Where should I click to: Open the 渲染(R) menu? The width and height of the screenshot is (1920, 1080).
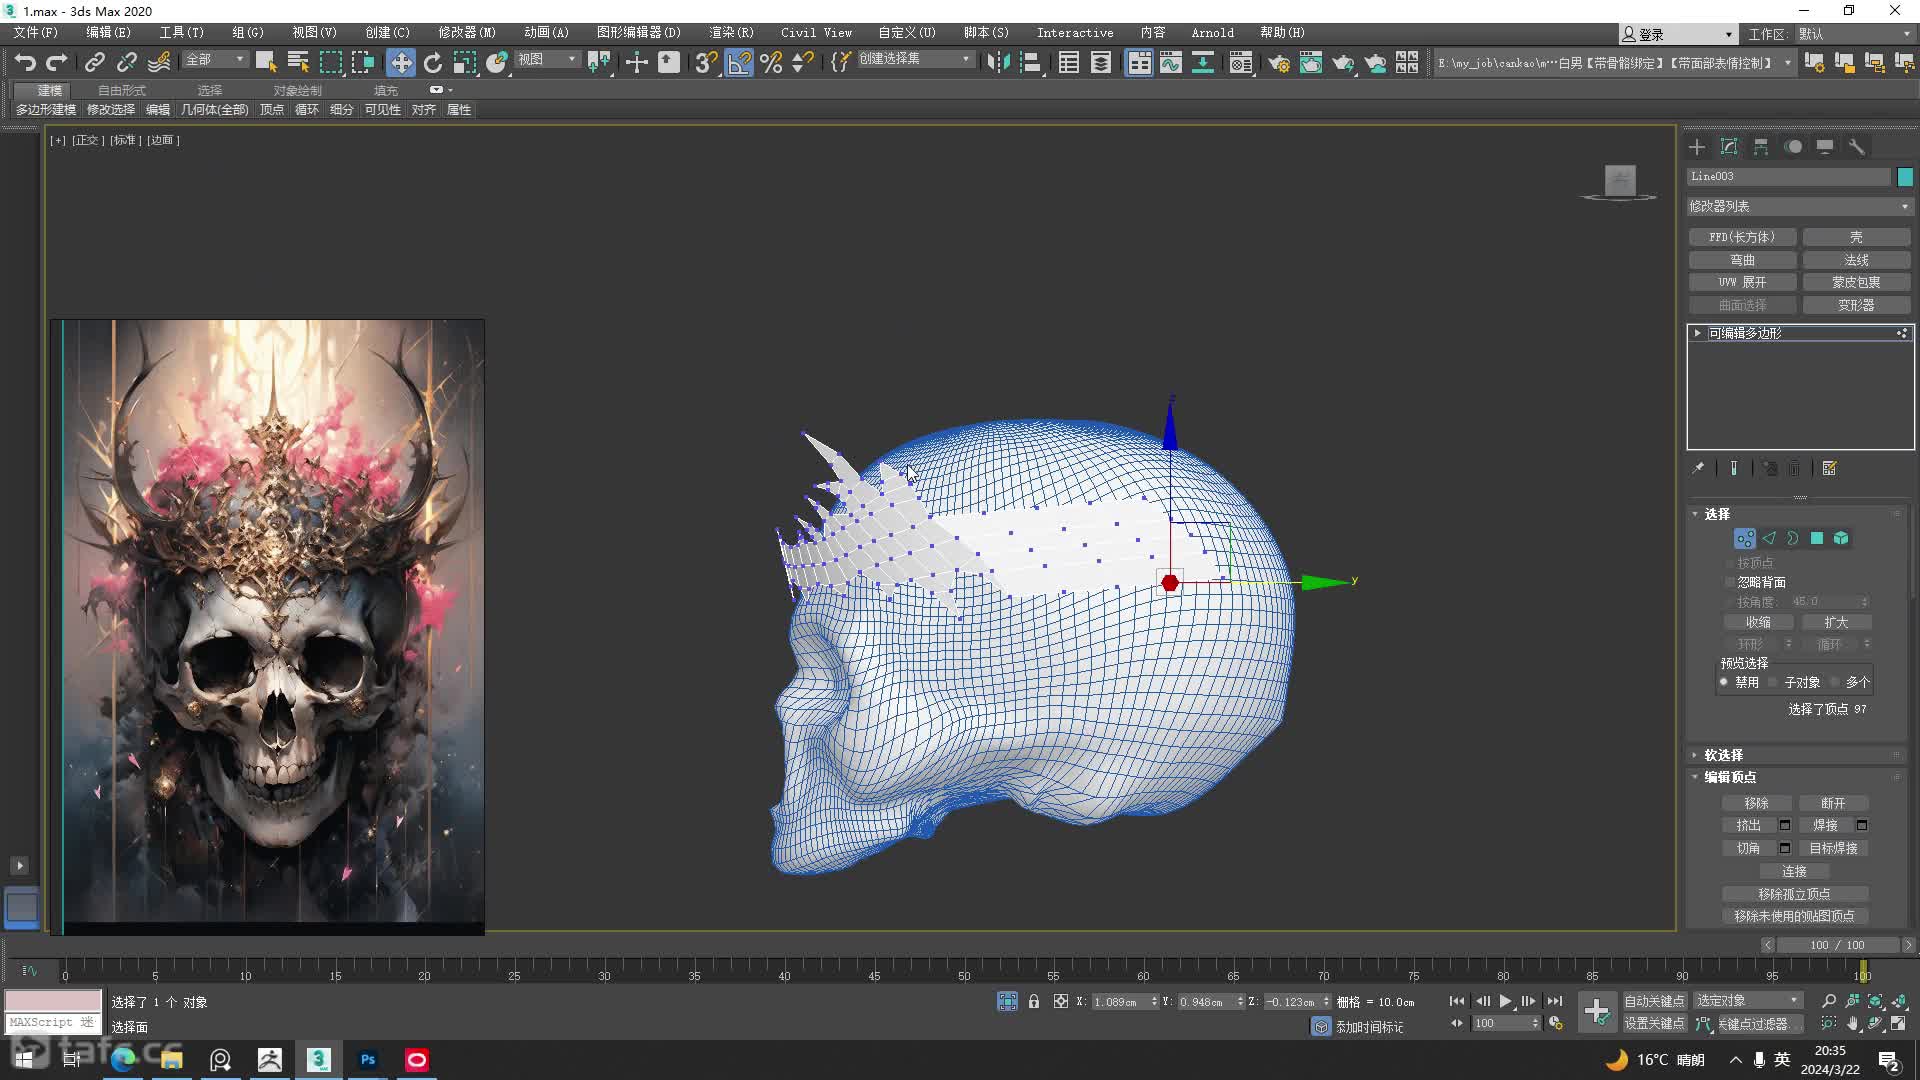(731, 33)
